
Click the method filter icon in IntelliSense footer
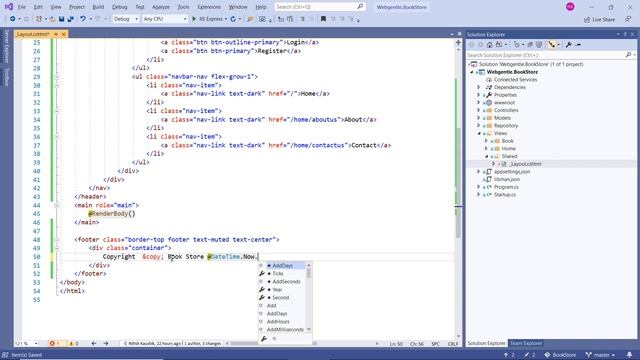click(274, 339)
